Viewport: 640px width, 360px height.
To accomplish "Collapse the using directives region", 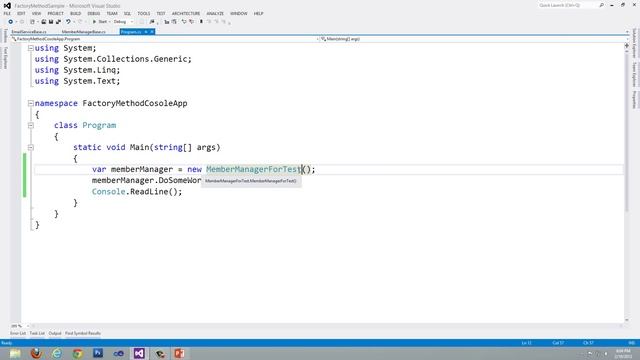I will tap(31, 48).
